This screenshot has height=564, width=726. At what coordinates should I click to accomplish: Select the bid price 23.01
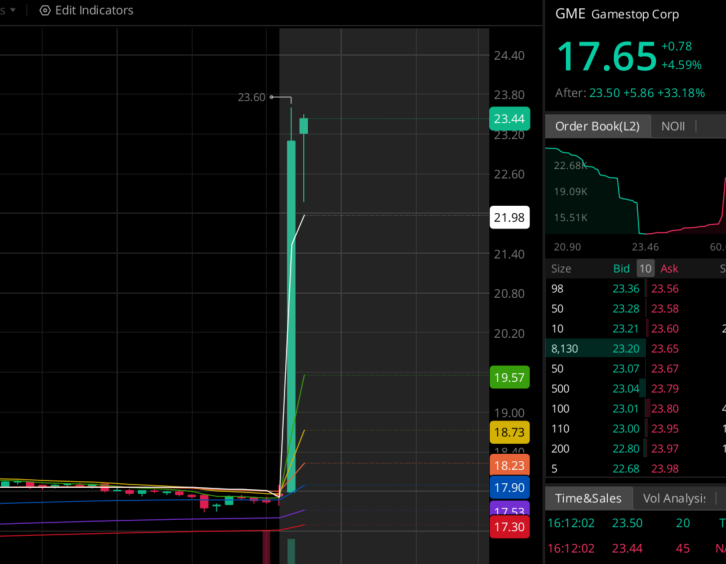(x=626, y=409)
